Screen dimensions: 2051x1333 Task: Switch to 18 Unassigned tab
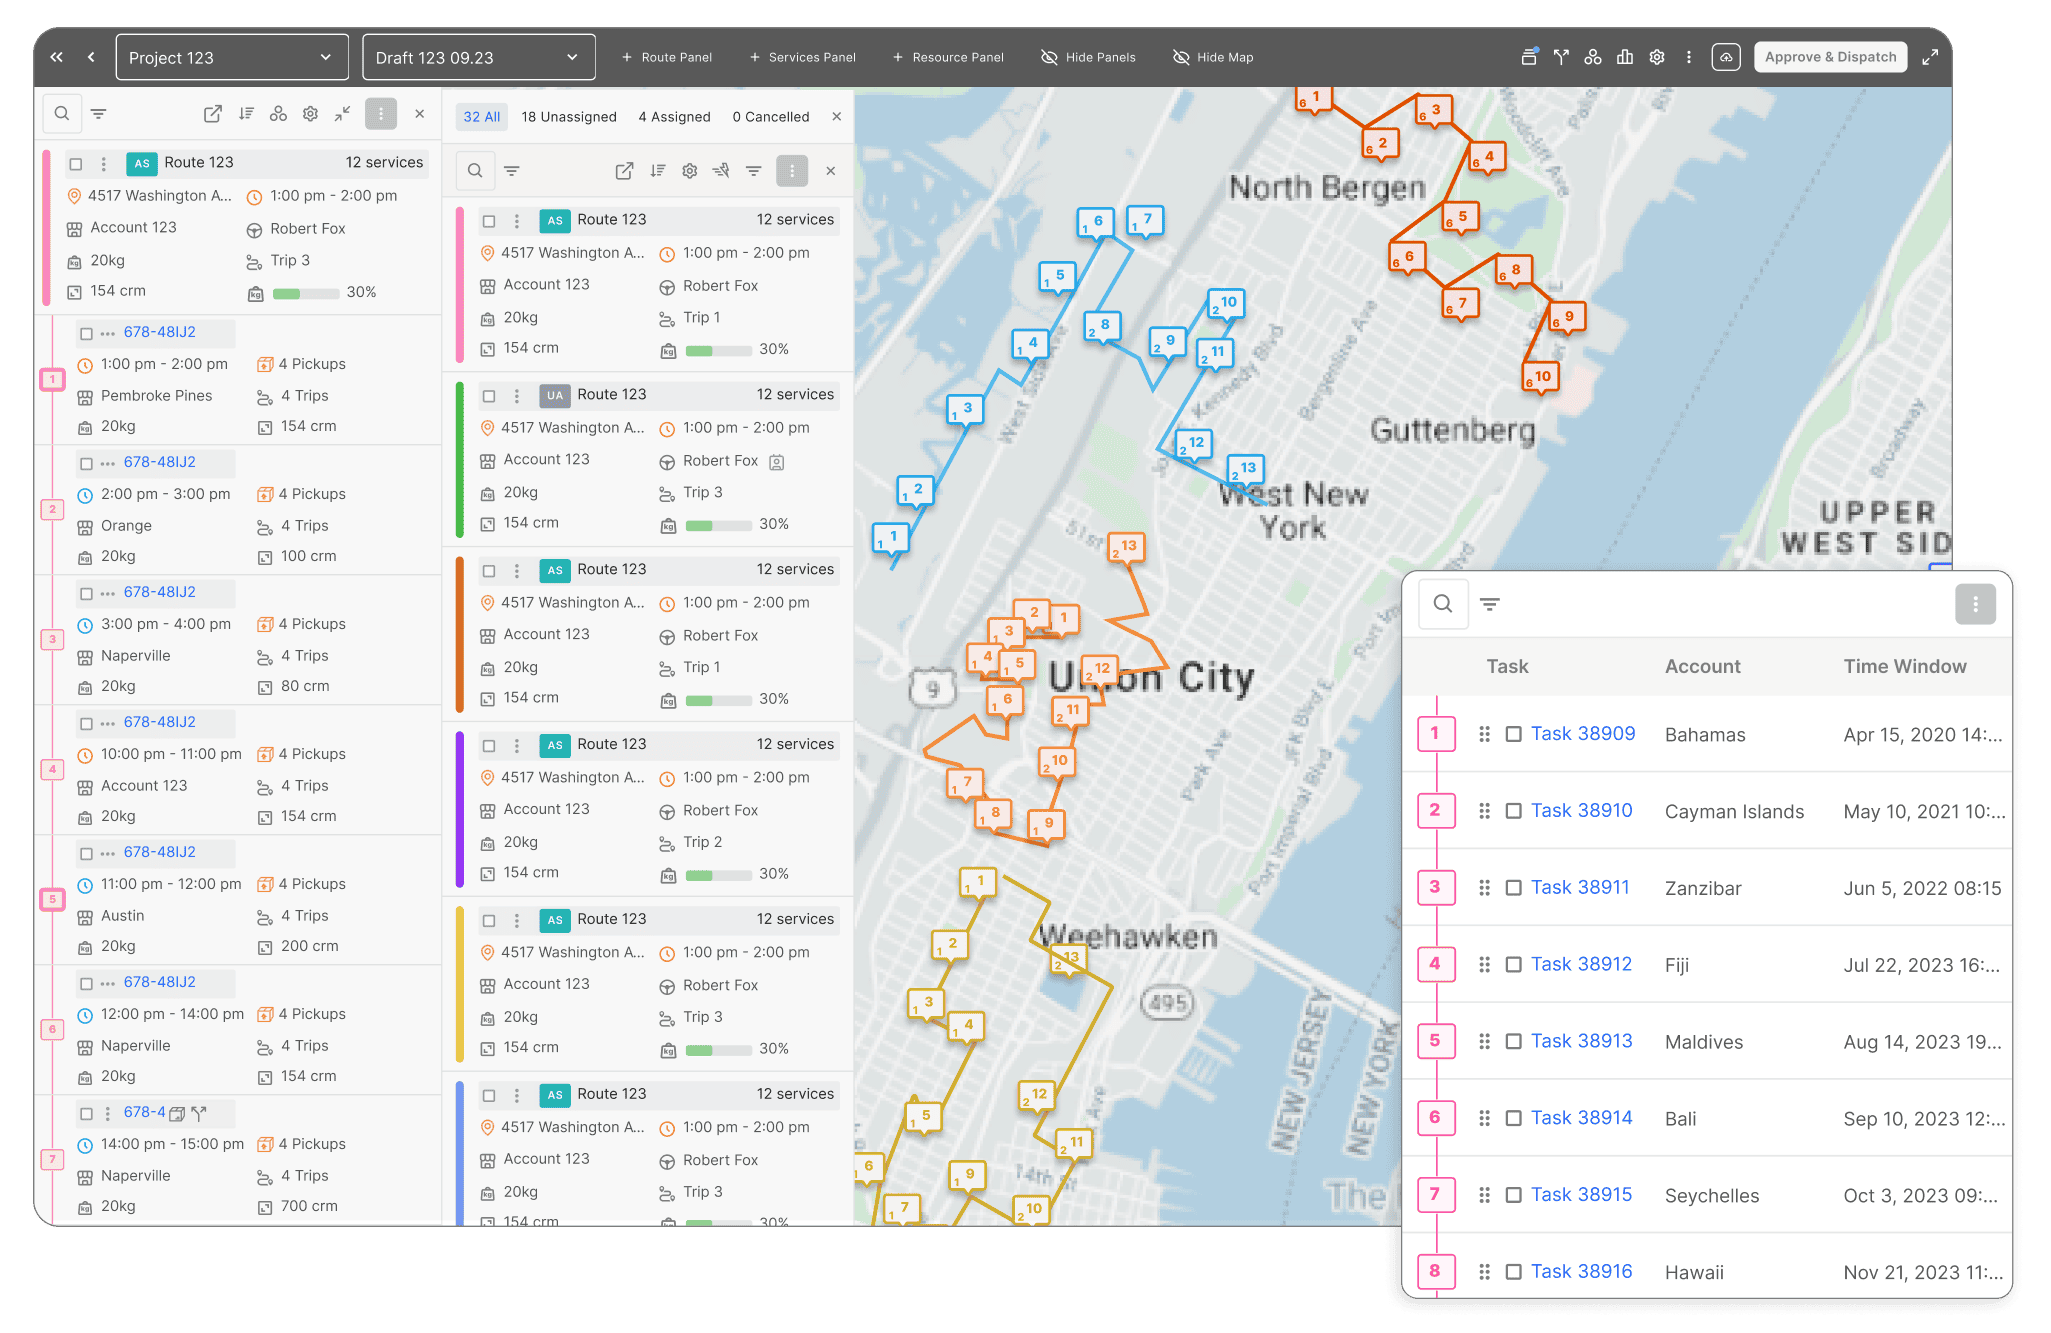point(569,117)
